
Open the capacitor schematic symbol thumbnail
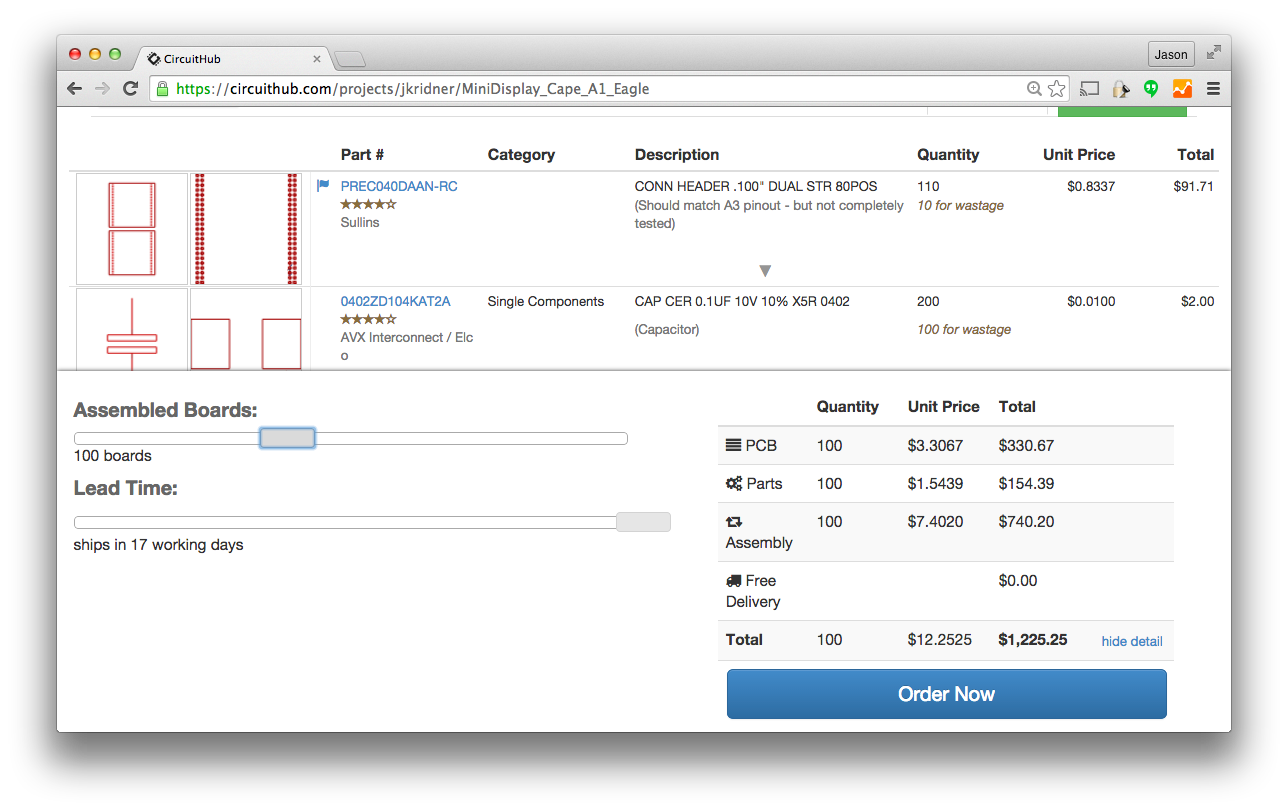tap(132, 330)
